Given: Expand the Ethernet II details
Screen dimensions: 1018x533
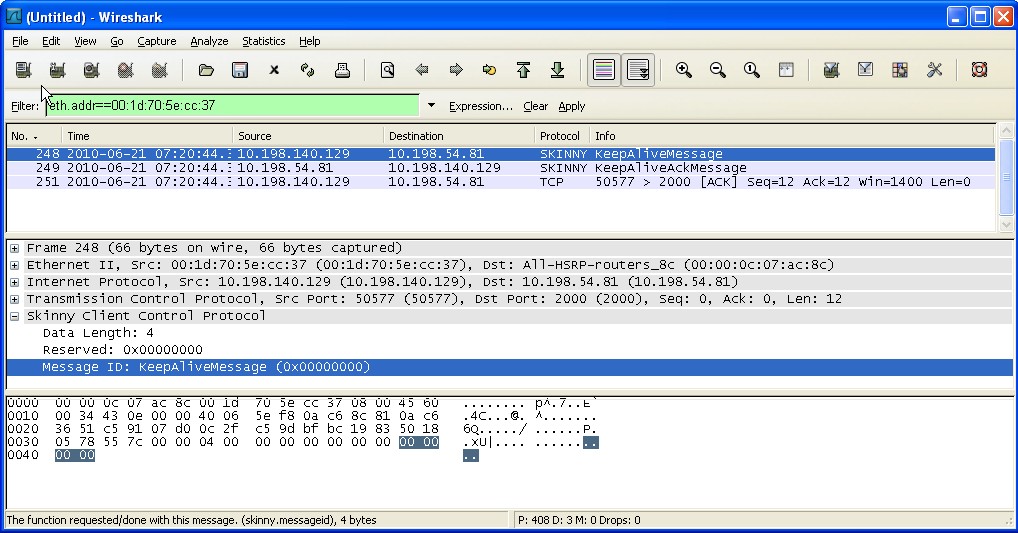Looking at the screenshot, I should pyautogui.click(x=15, y=265).
